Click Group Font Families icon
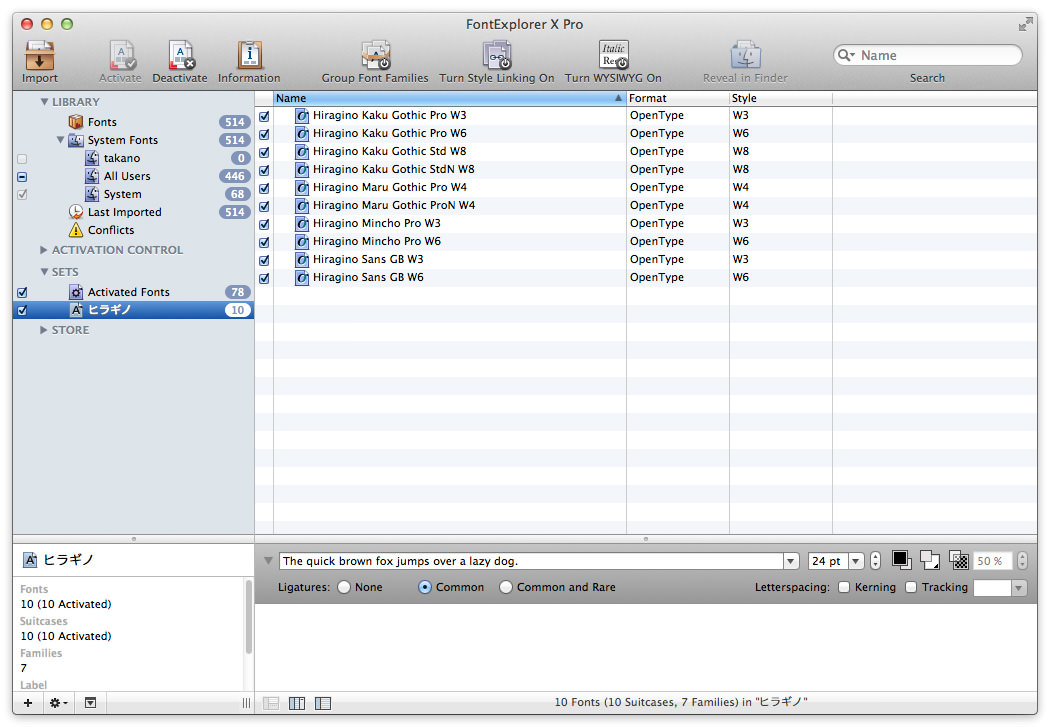 (376, 56)
